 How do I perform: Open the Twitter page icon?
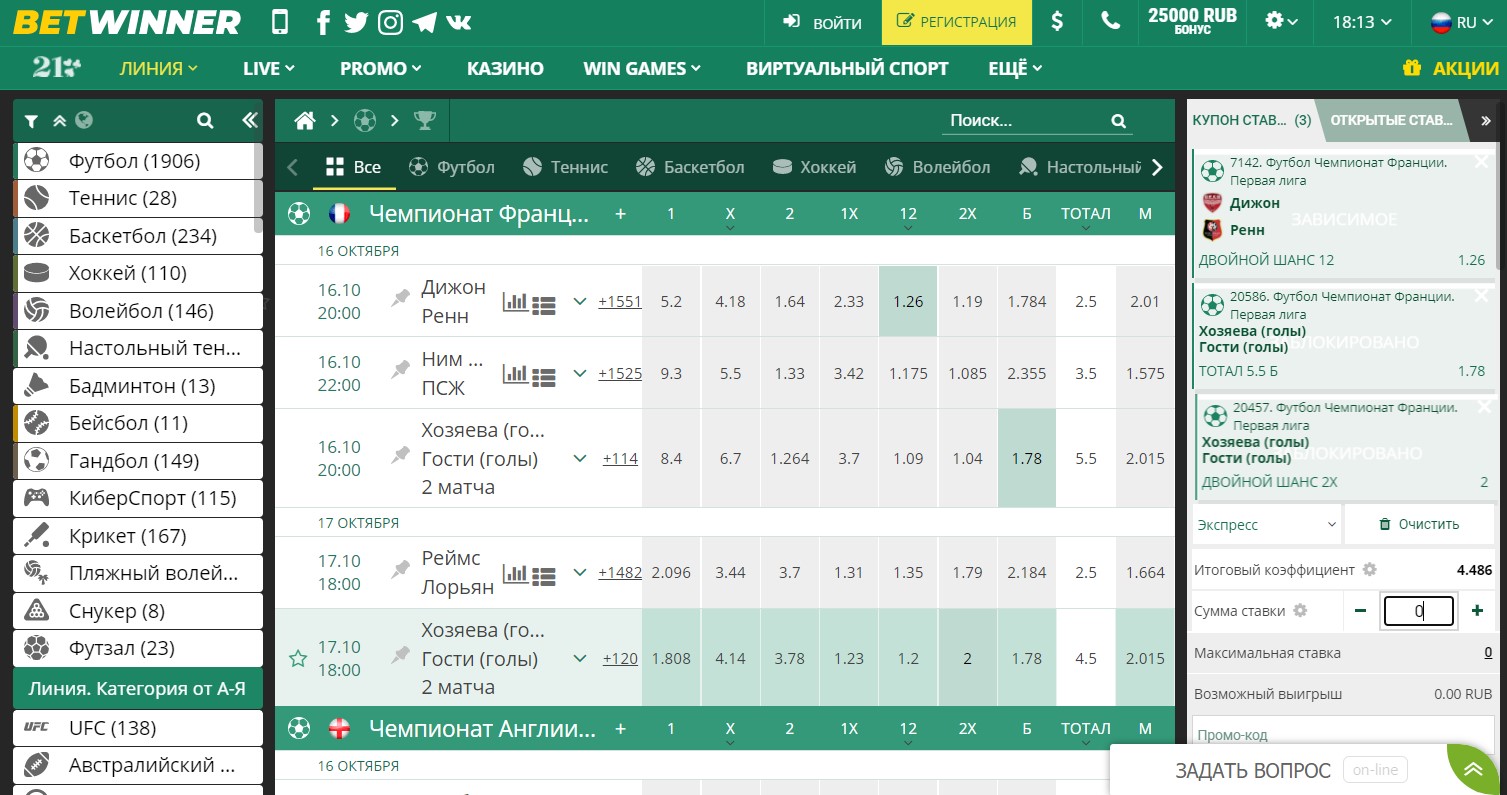point(356,22)
